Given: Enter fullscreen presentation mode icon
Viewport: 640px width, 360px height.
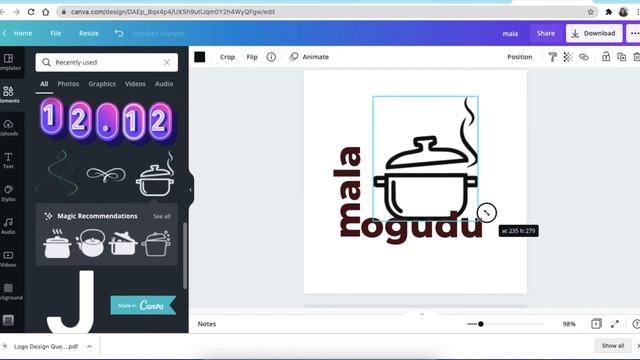Looking at the screenshot, I should coord(615,324).
